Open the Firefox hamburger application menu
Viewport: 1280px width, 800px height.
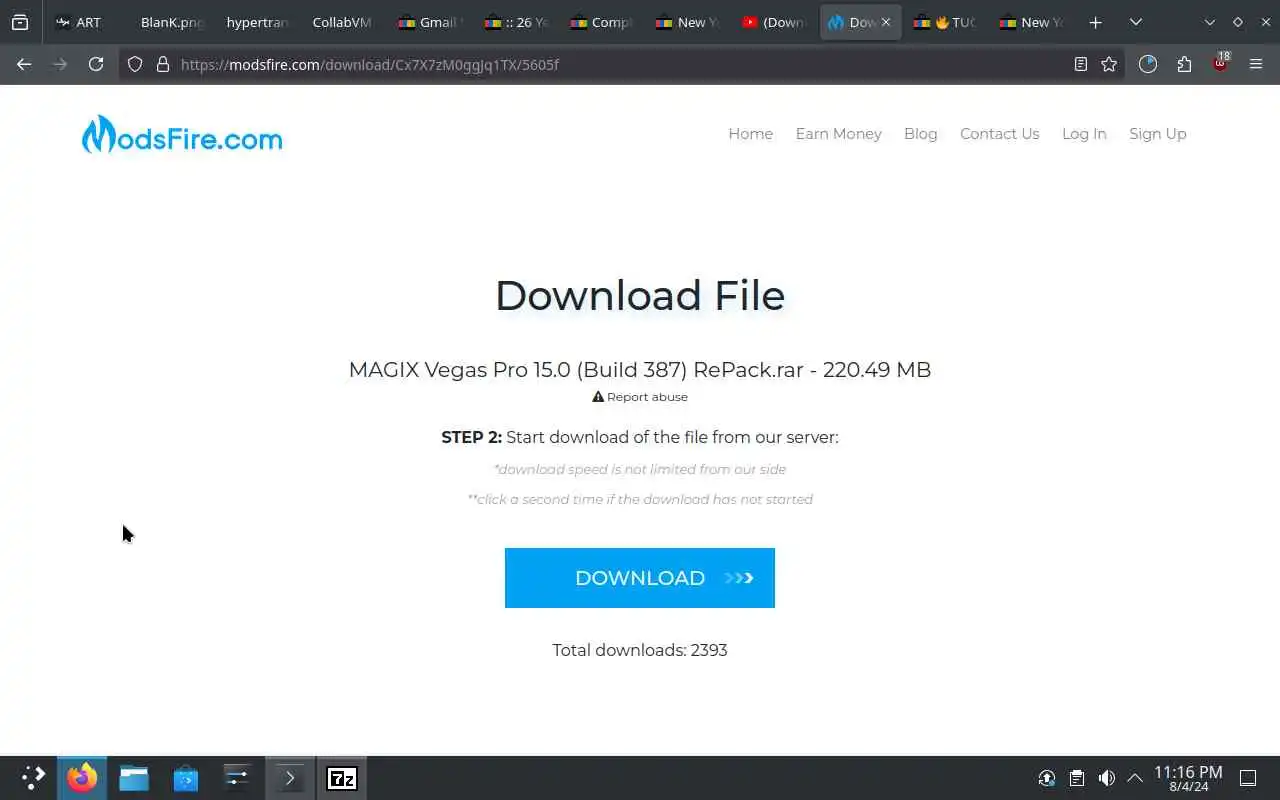[1256, 64]
